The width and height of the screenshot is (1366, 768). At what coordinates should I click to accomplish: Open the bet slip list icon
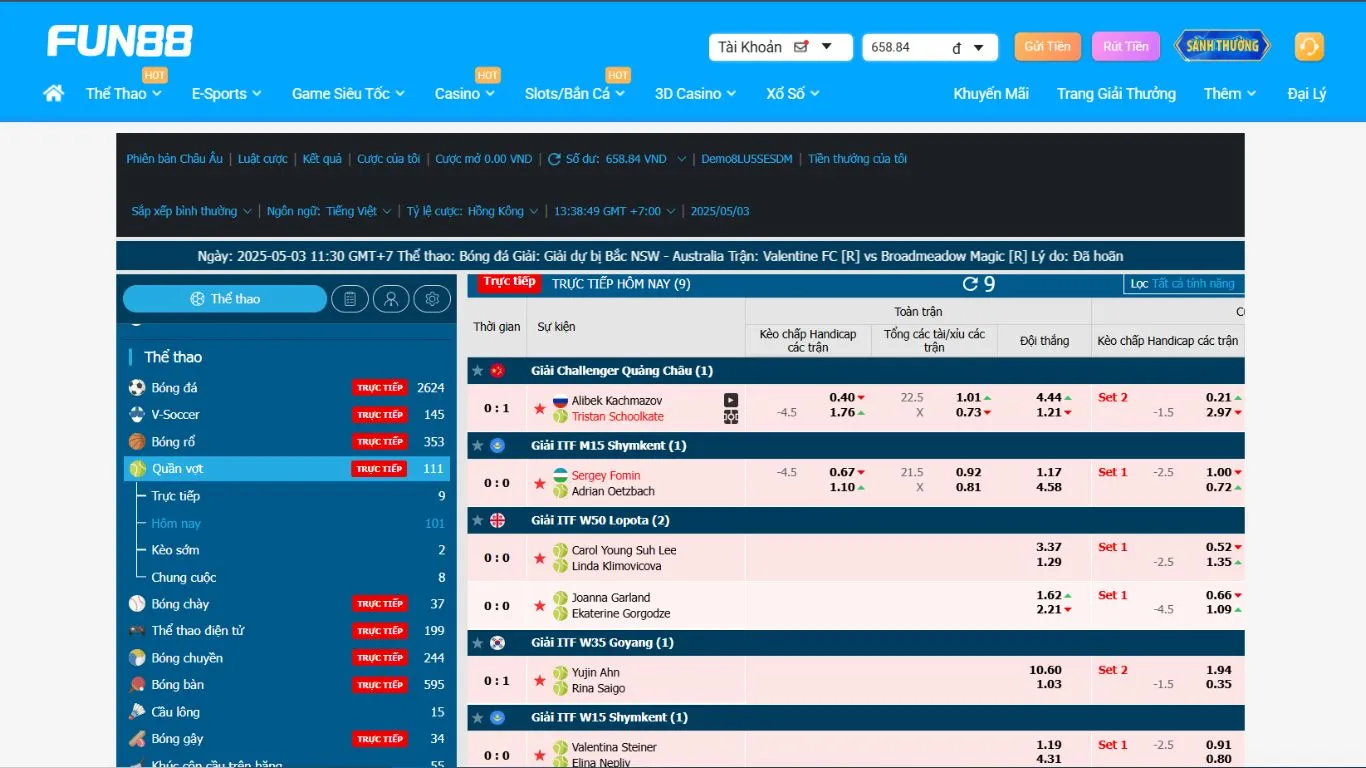[350, 299]
